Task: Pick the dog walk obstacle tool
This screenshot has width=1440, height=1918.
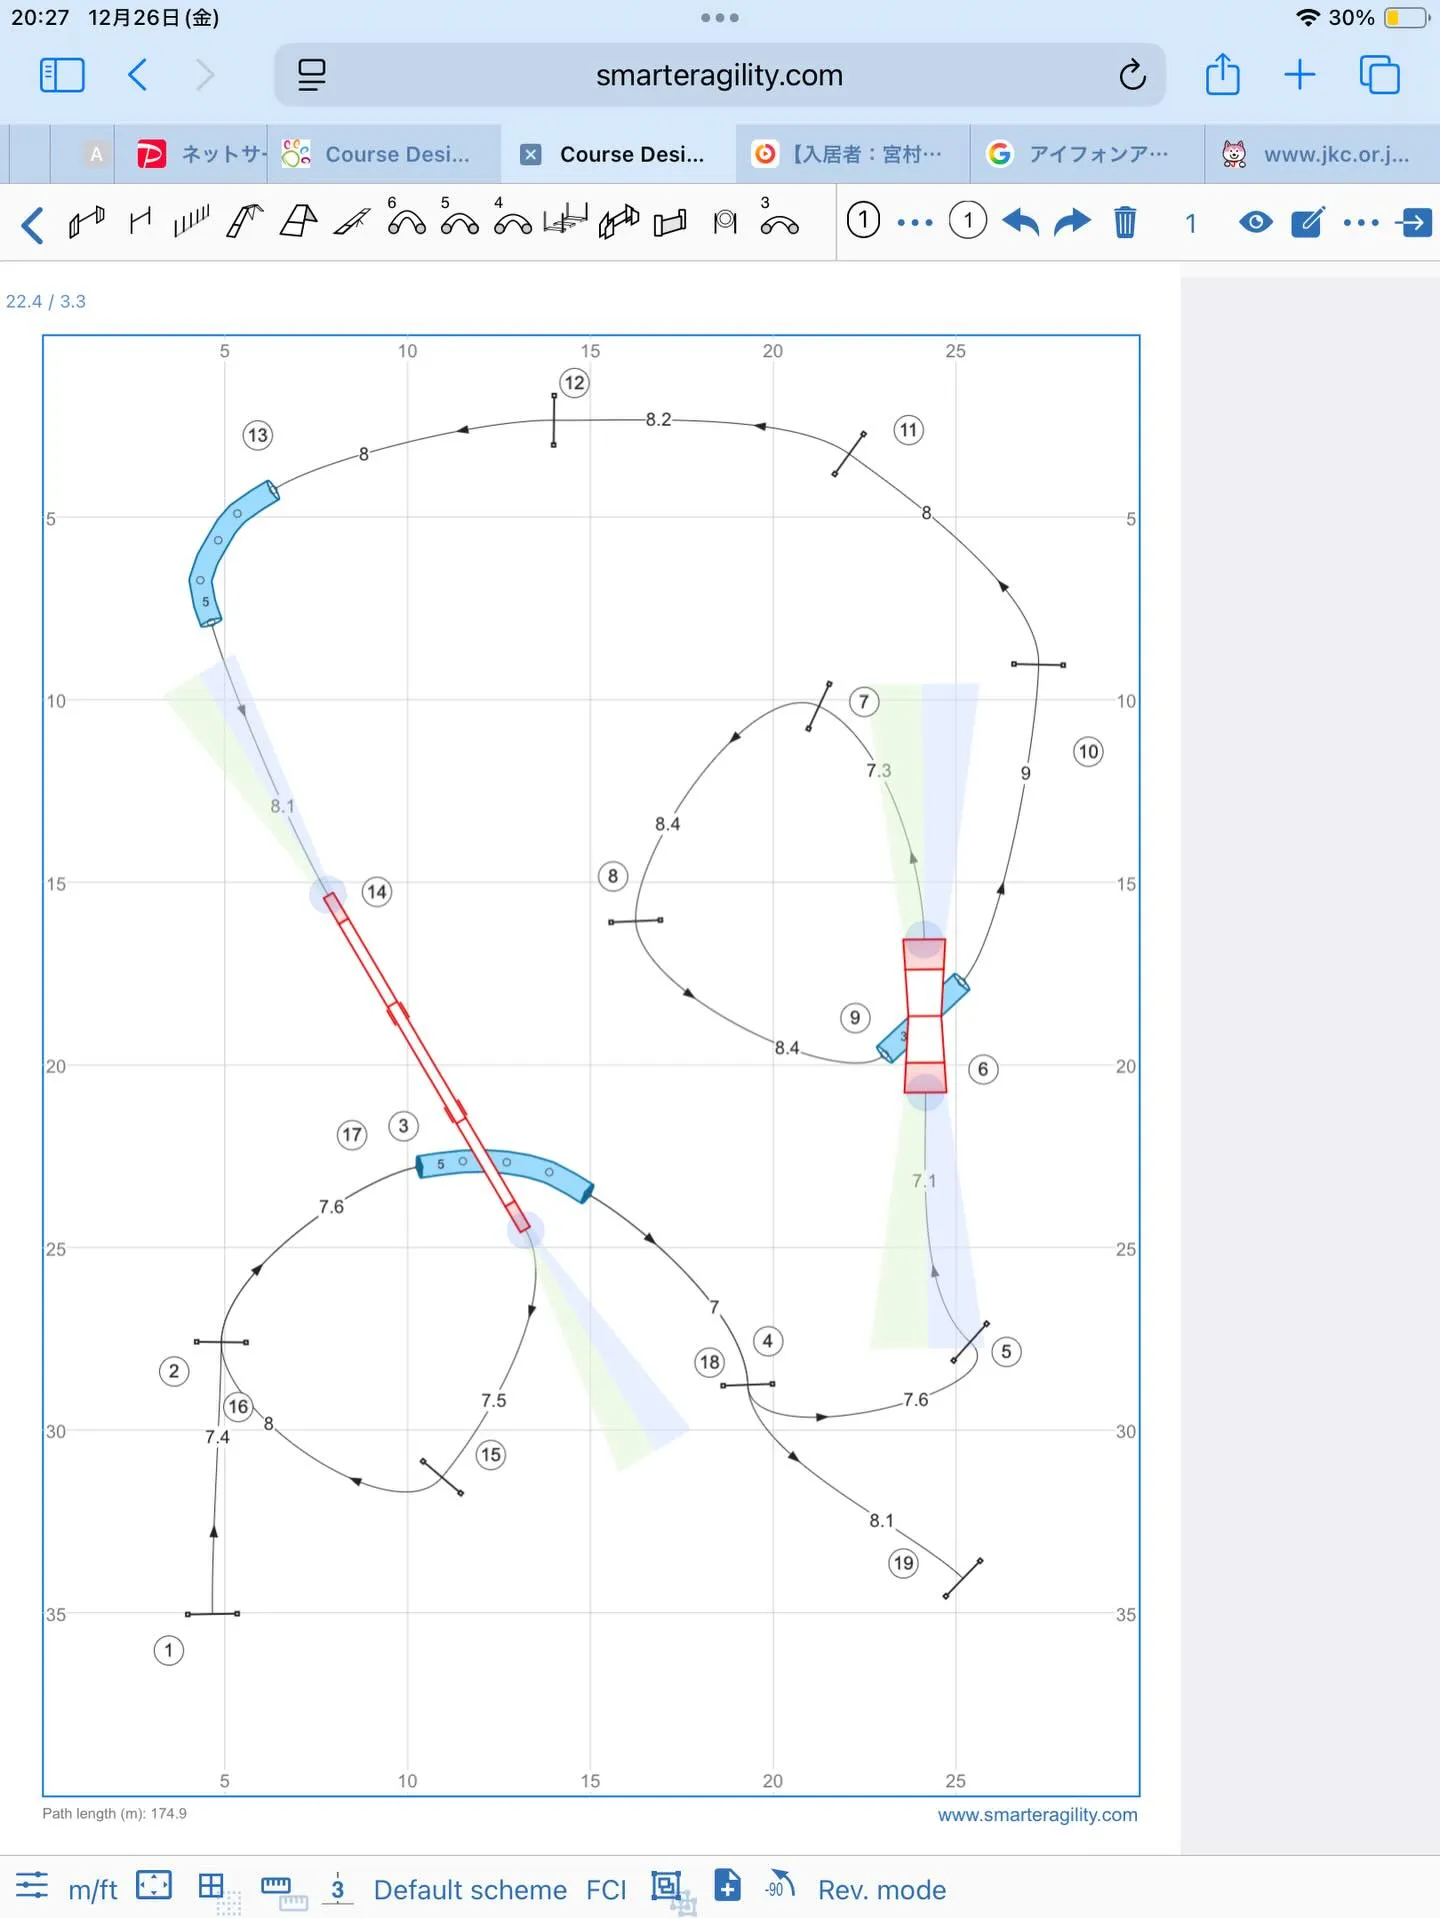Action: 245,221
